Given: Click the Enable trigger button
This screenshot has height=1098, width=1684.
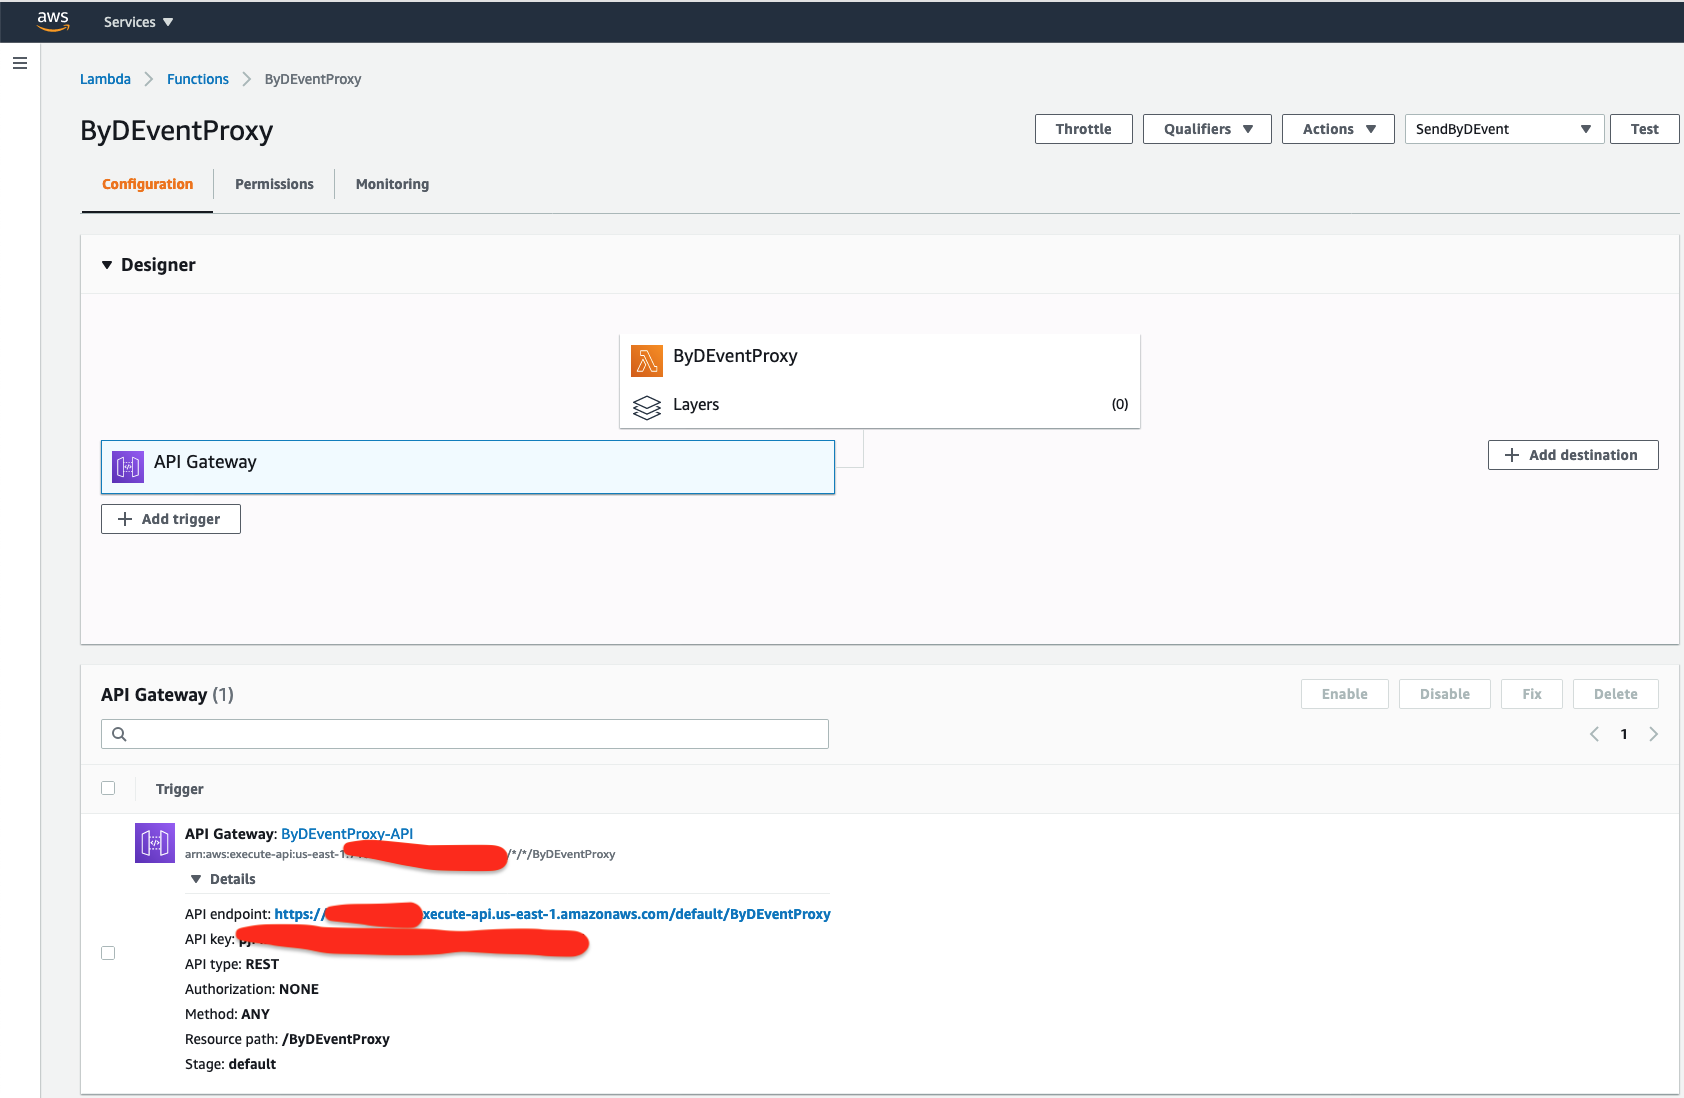Looking at the screenshot, I should 1344,694.
